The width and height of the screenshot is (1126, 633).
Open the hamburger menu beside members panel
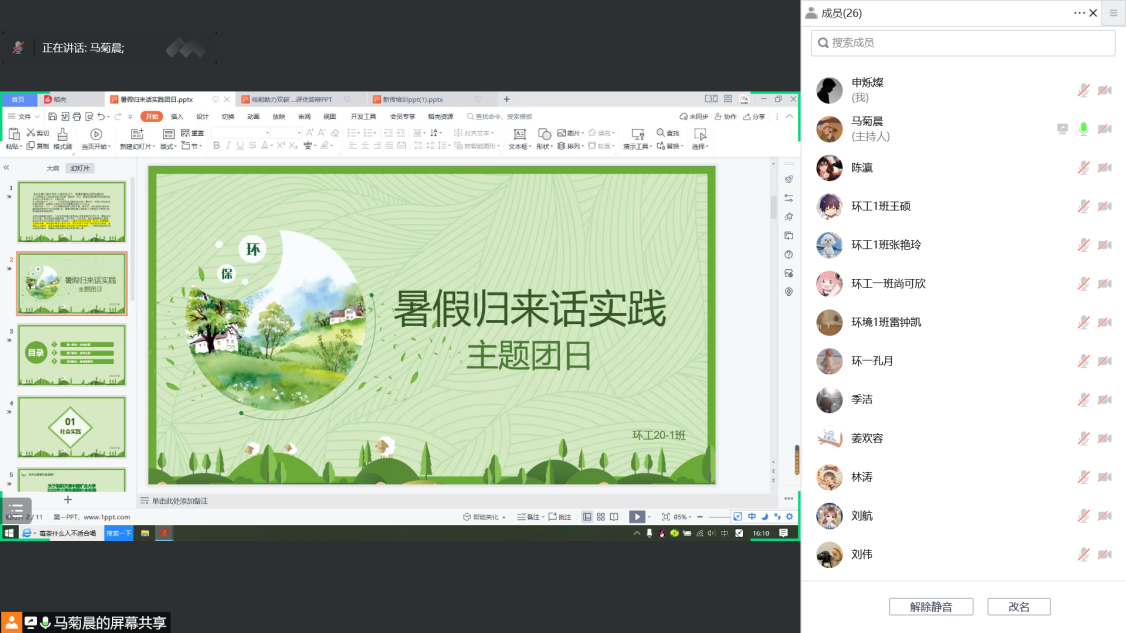[x=1113, y=13]
